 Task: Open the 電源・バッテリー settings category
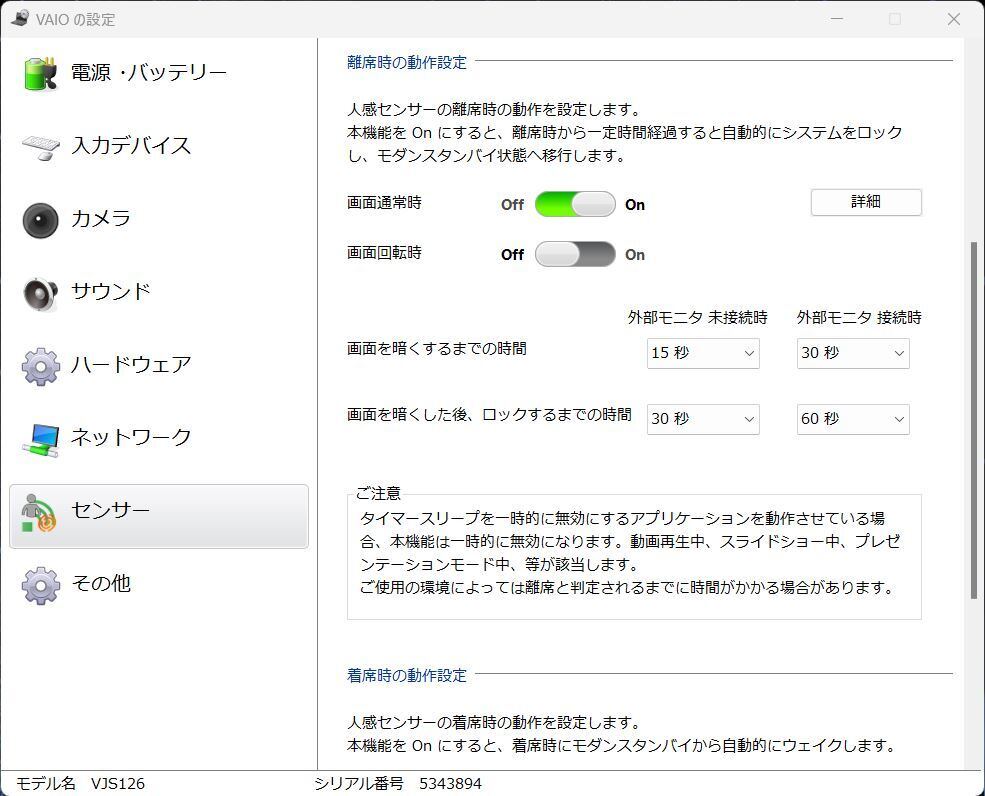pos(159,74)
